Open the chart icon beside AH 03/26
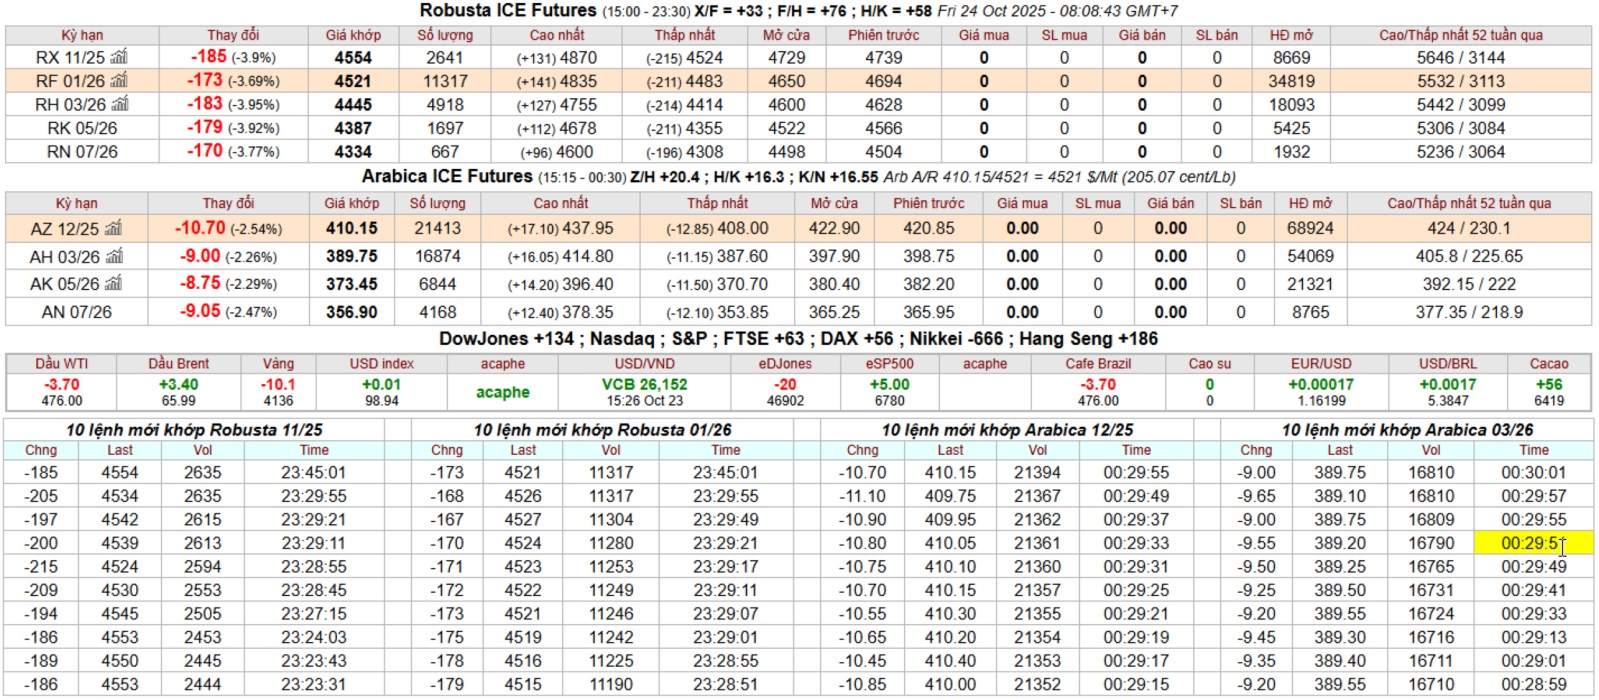The width and height of the screenshot is (1599, 700). [114, 257]
